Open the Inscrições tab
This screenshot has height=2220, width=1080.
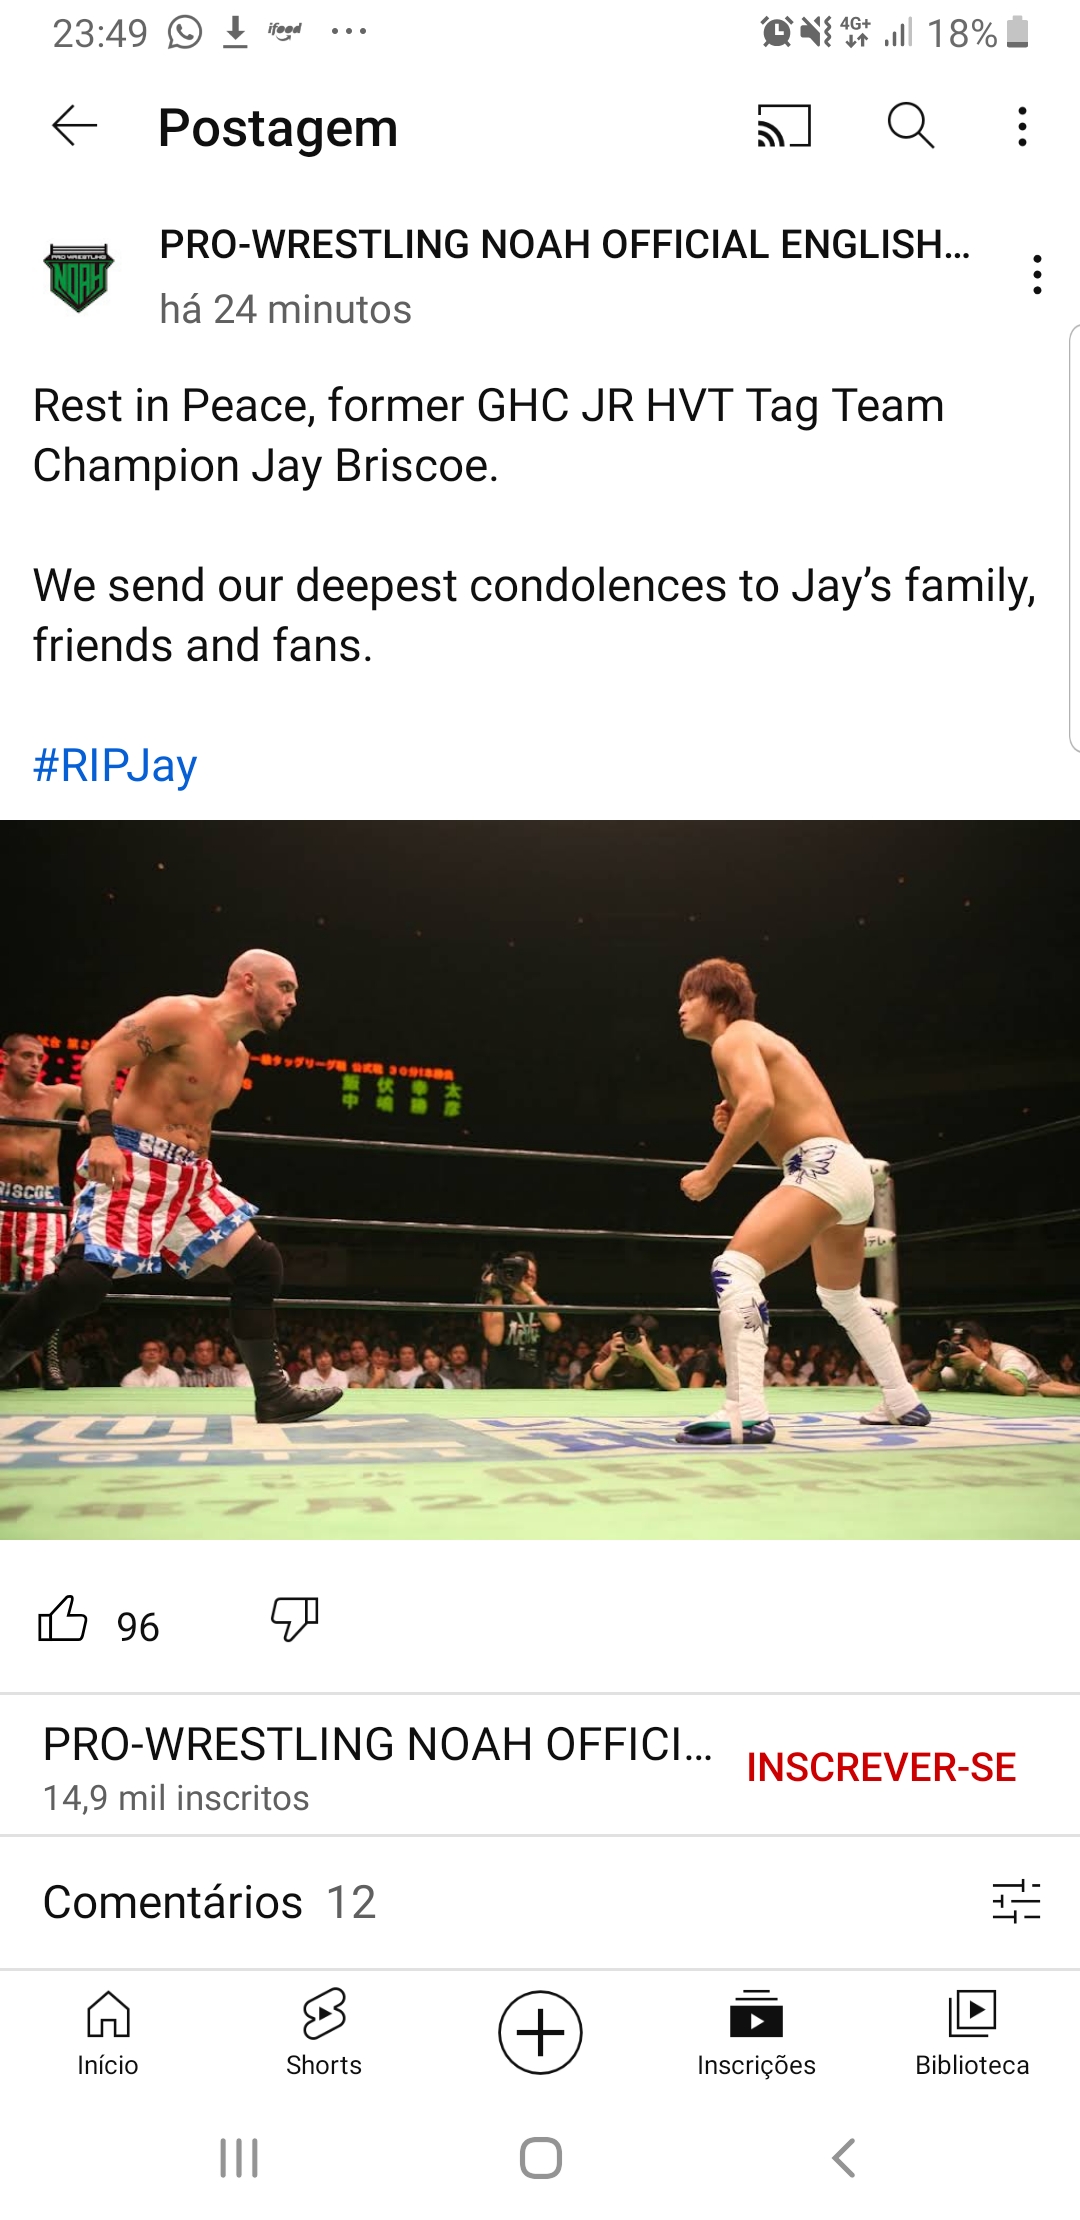tap(756, 2033)
